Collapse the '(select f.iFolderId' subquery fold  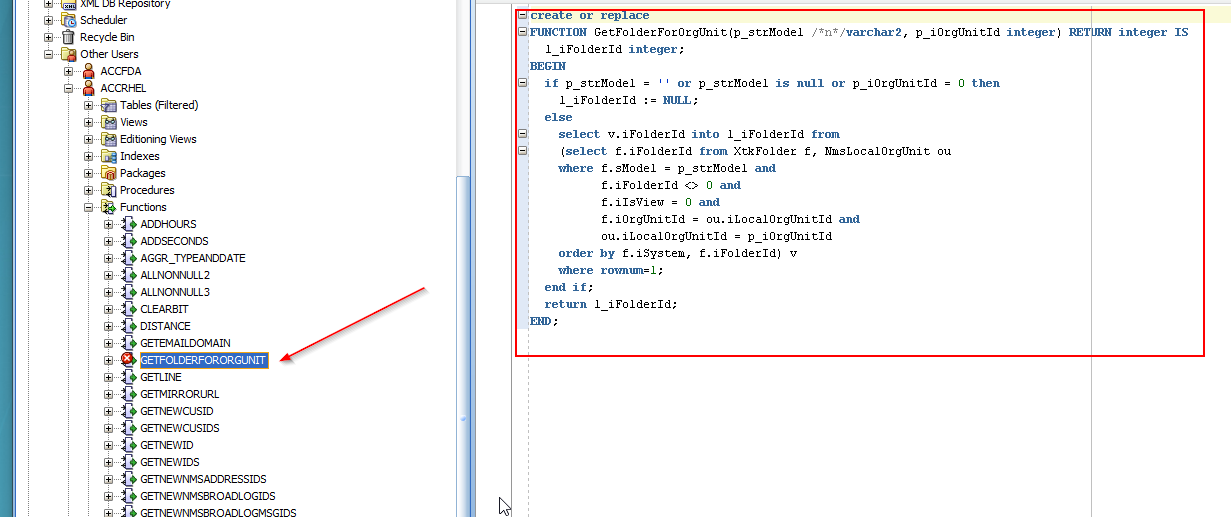click(522, 151)
